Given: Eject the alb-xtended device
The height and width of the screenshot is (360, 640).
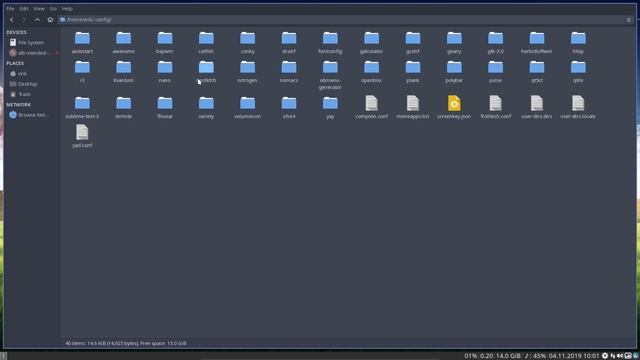Looking at the screenshot, I should pyautogui.click(x=57, y=53).
